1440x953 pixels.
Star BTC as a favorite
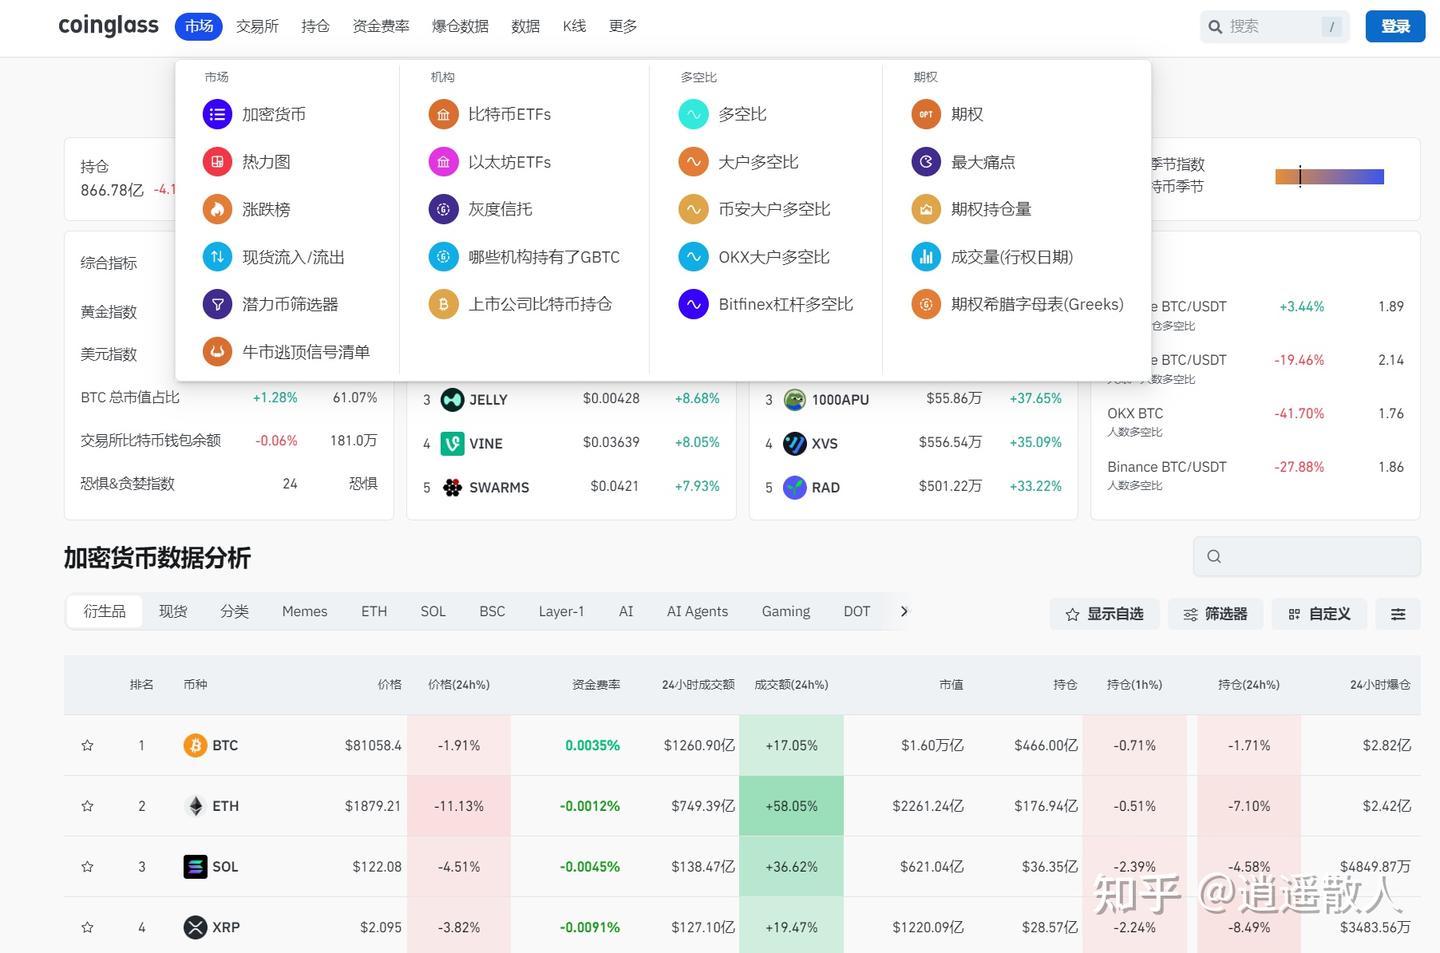click(x=87, y=745)
